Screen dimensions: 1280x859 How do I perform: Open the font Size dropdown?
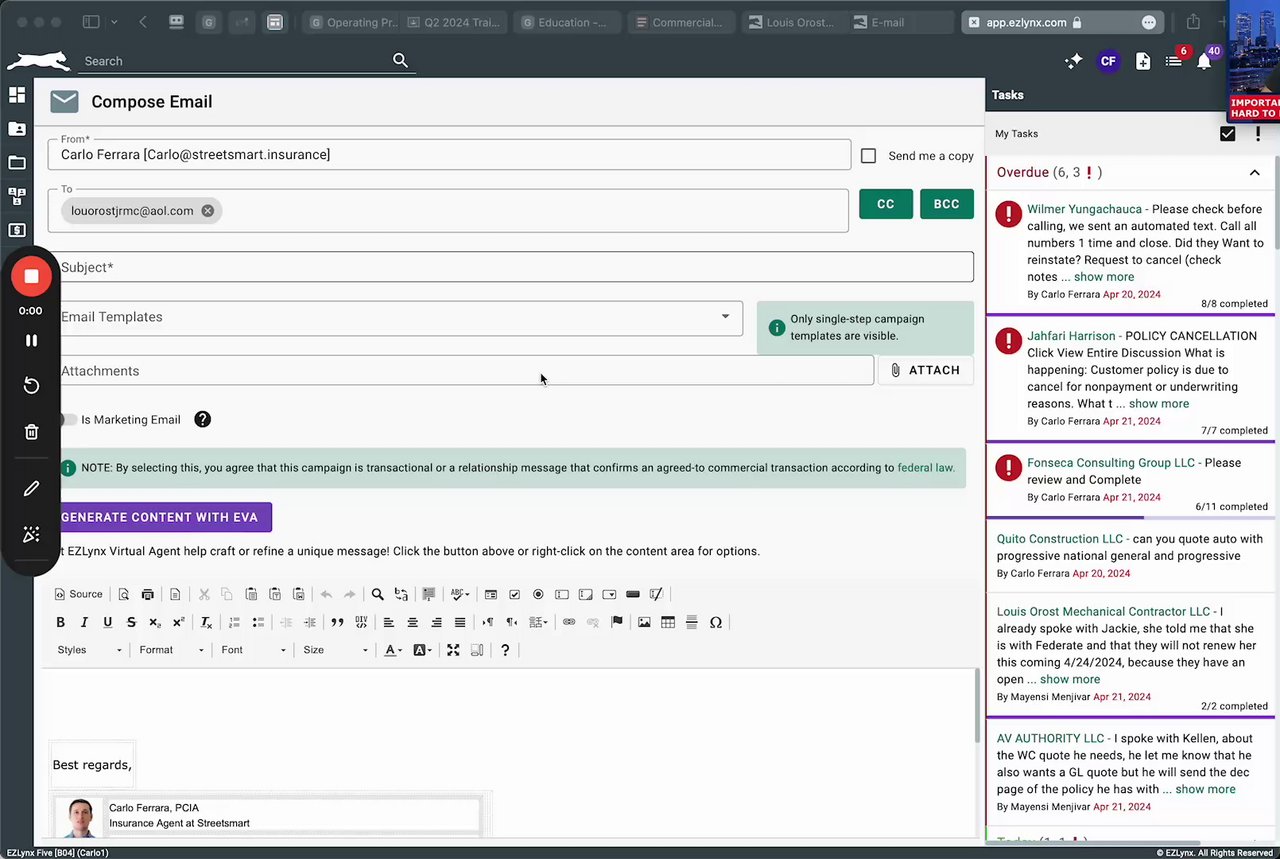[x=336, y=650]
